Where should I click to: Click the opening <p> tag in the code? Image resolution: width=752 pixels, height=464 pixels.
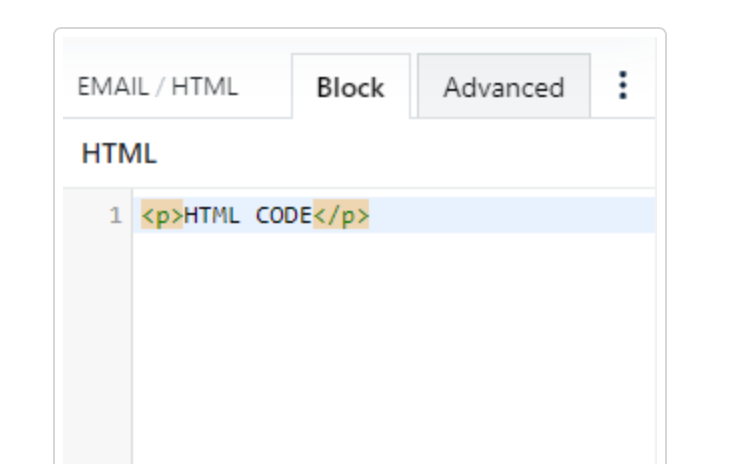click(161, 216)
